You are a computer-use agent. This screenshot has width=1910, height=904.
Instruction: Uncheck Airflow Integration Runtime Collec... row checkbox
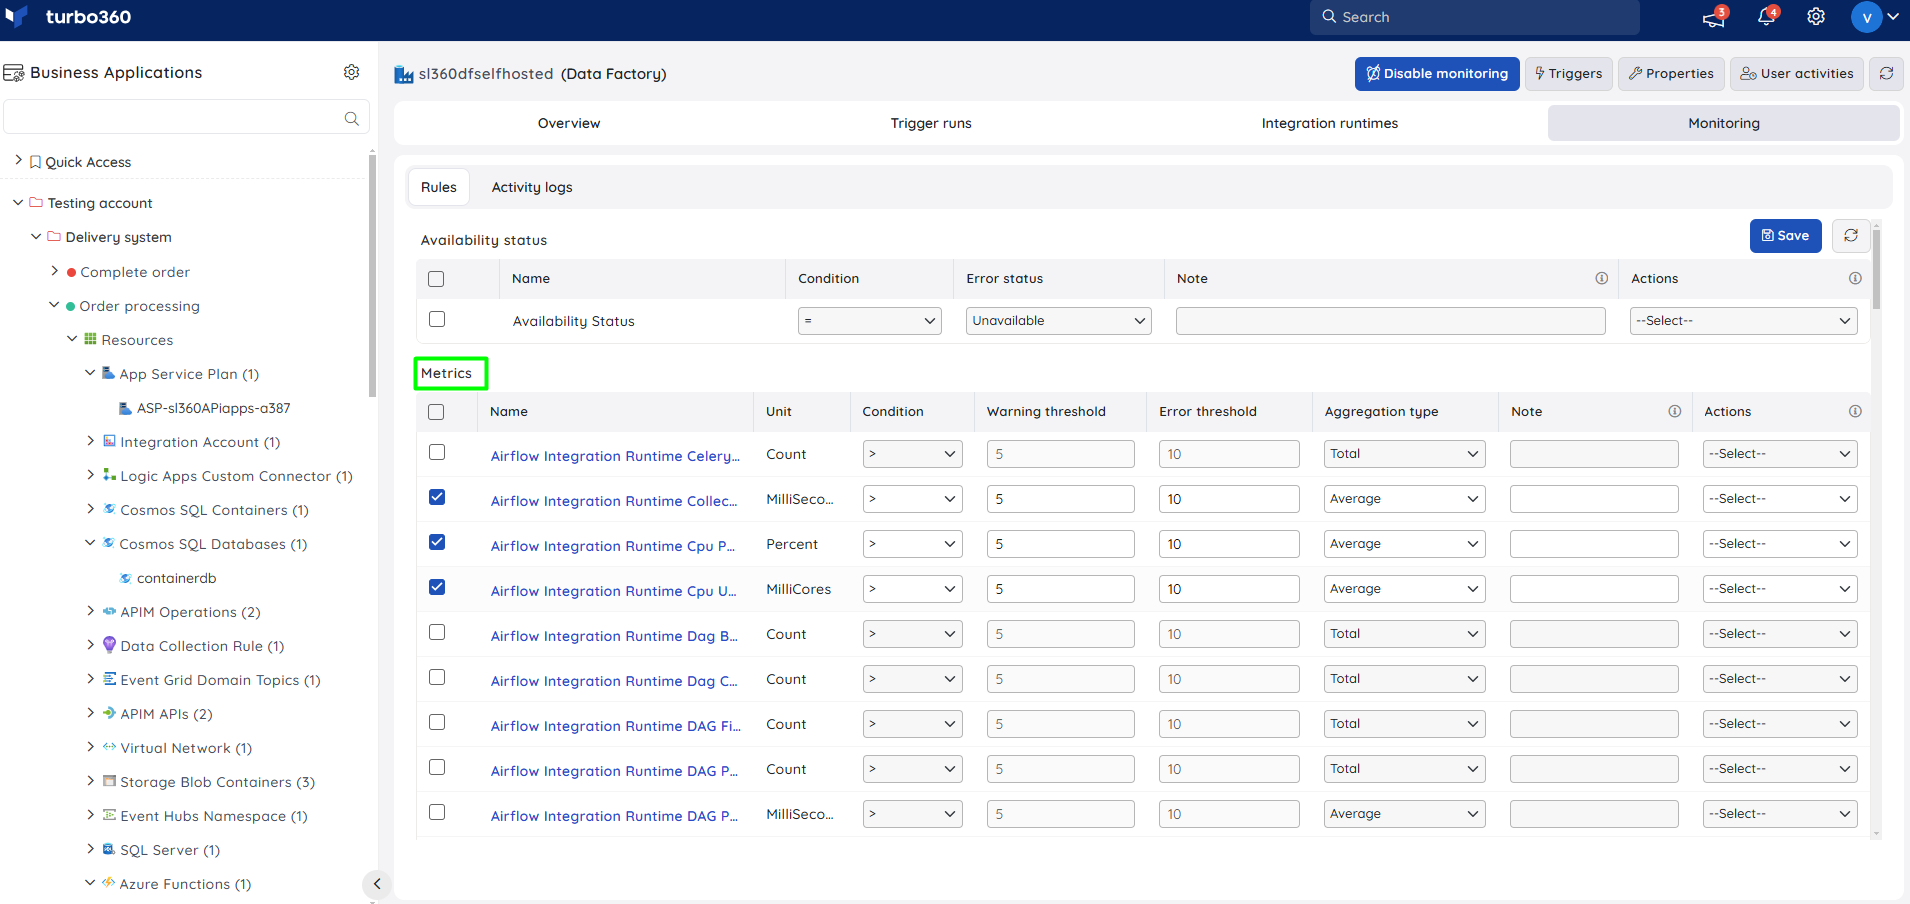(437, 497)
